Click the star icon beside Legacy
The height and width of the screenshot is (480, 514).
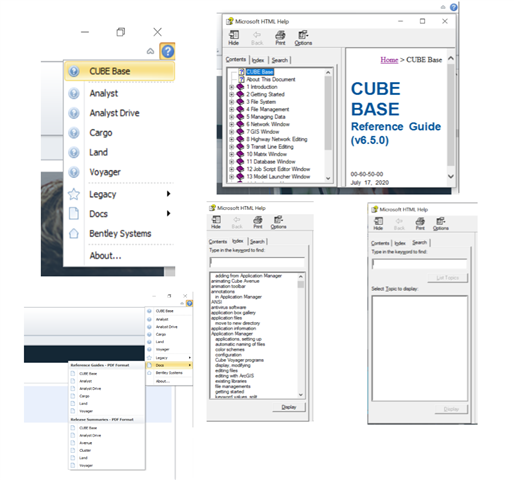pyautogui.click(x=74, y=194)
